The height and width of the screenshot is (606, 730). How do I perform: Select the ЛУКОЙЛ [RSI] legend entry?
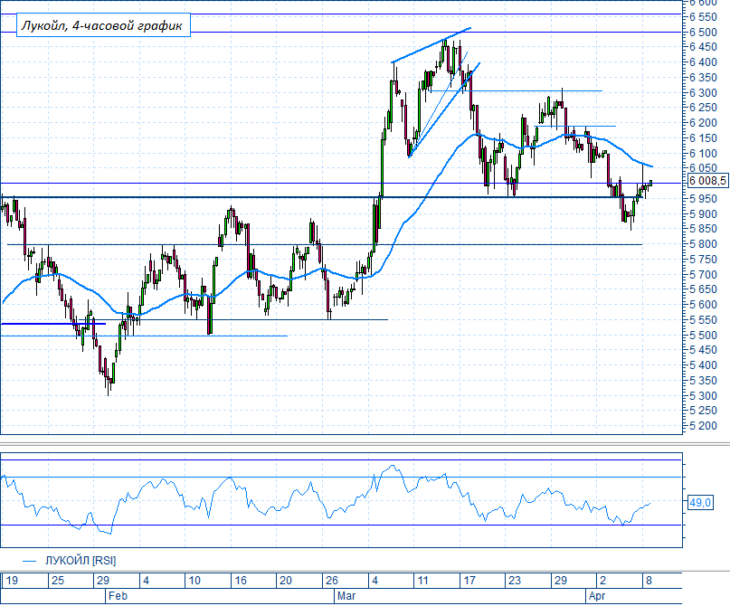point(80,560)
